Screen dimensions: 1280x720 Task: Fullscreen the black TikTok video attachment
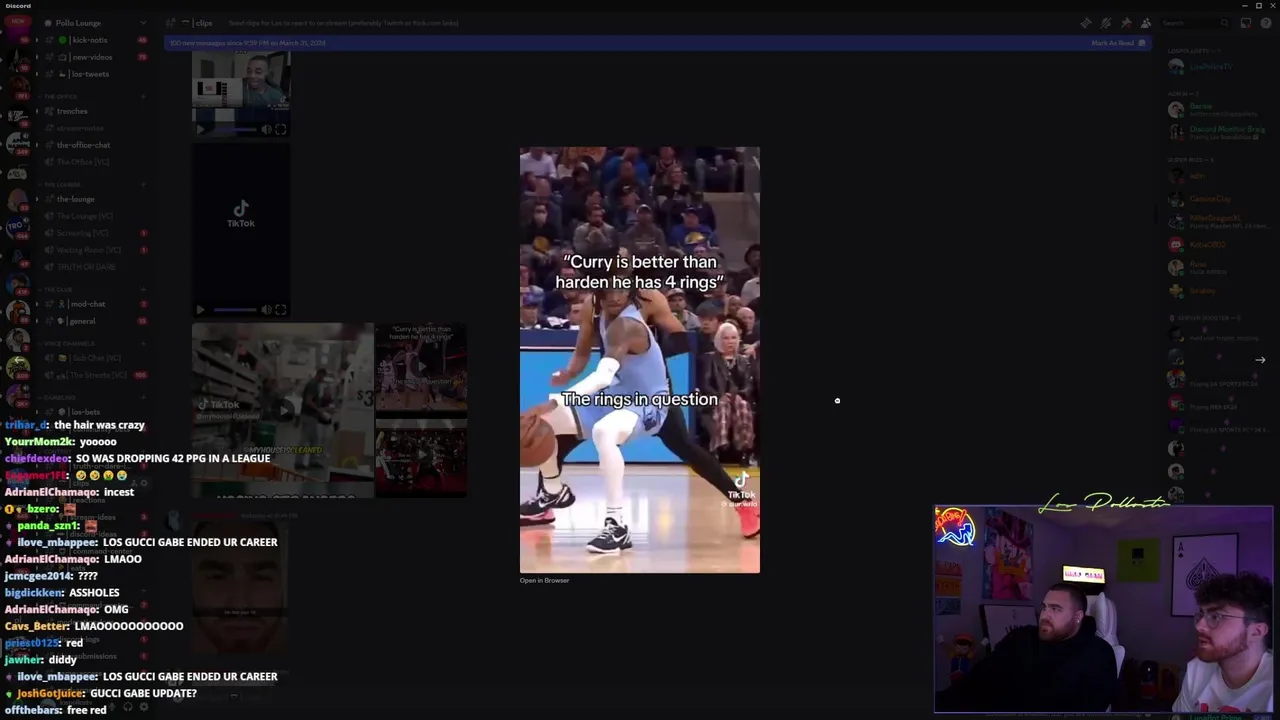point(281,310)
